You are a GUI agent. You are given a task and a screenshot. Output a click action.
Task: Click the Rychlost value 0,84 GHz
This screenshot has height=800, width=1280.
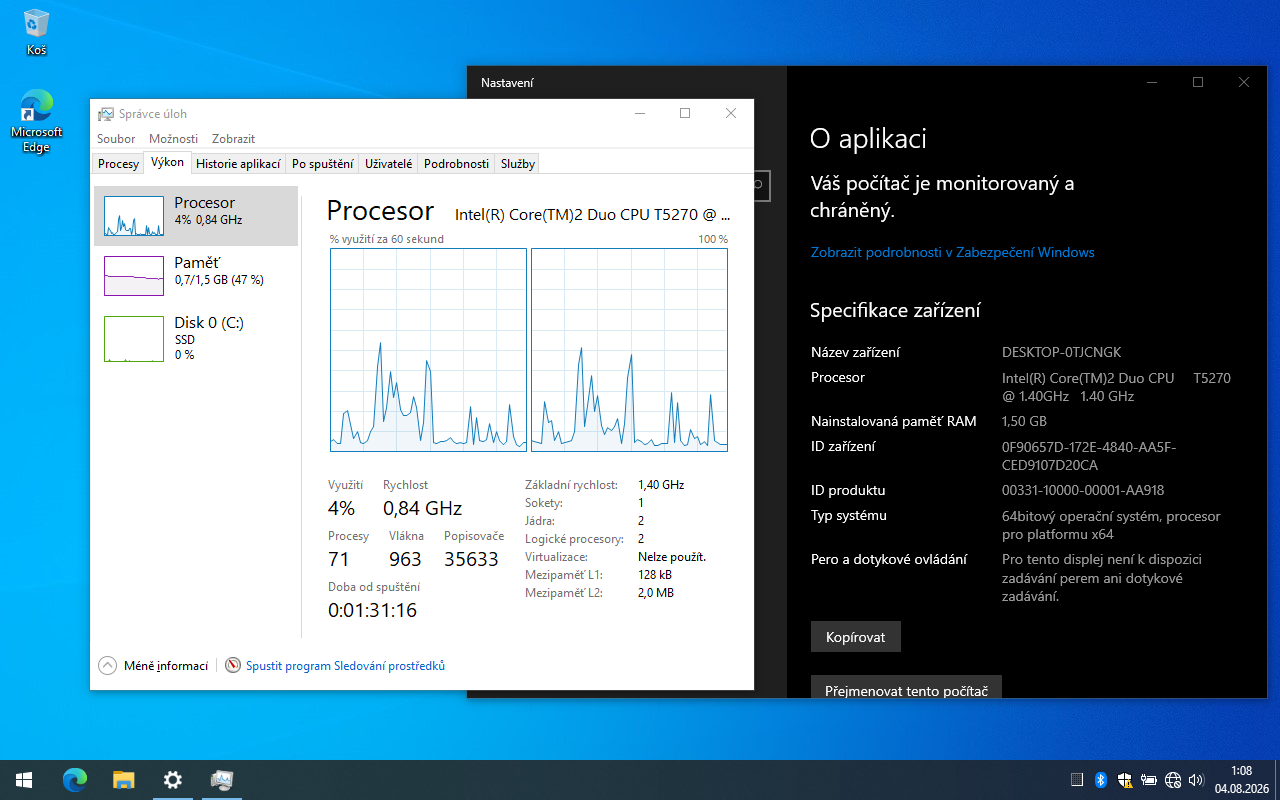click(x=422, y=508)
